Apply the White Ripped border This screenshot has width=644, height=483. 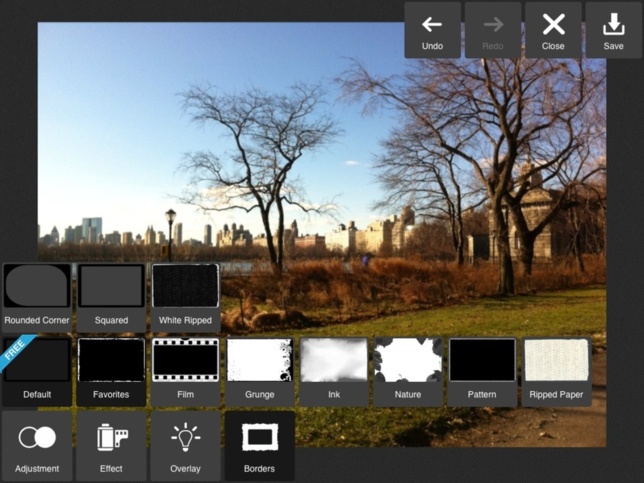185,297
